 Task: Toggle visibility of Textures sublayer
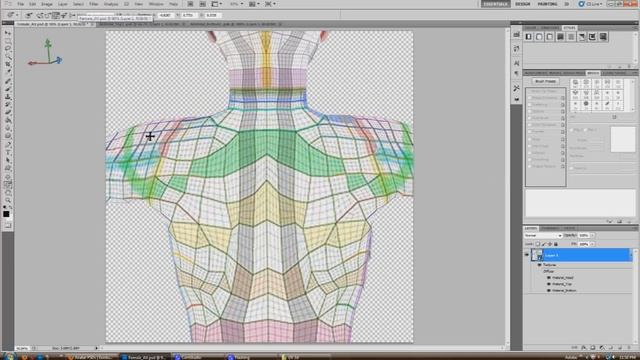click(540, 265)
